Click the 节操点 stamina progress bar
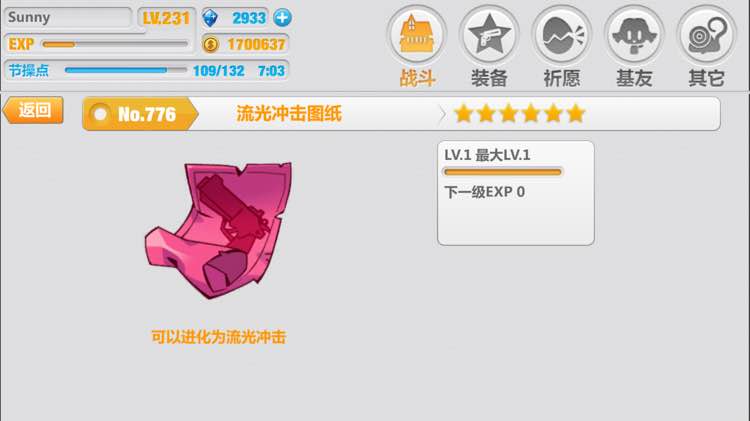The width and height of the screenshot is (750, 421). [x=125, y=70]
